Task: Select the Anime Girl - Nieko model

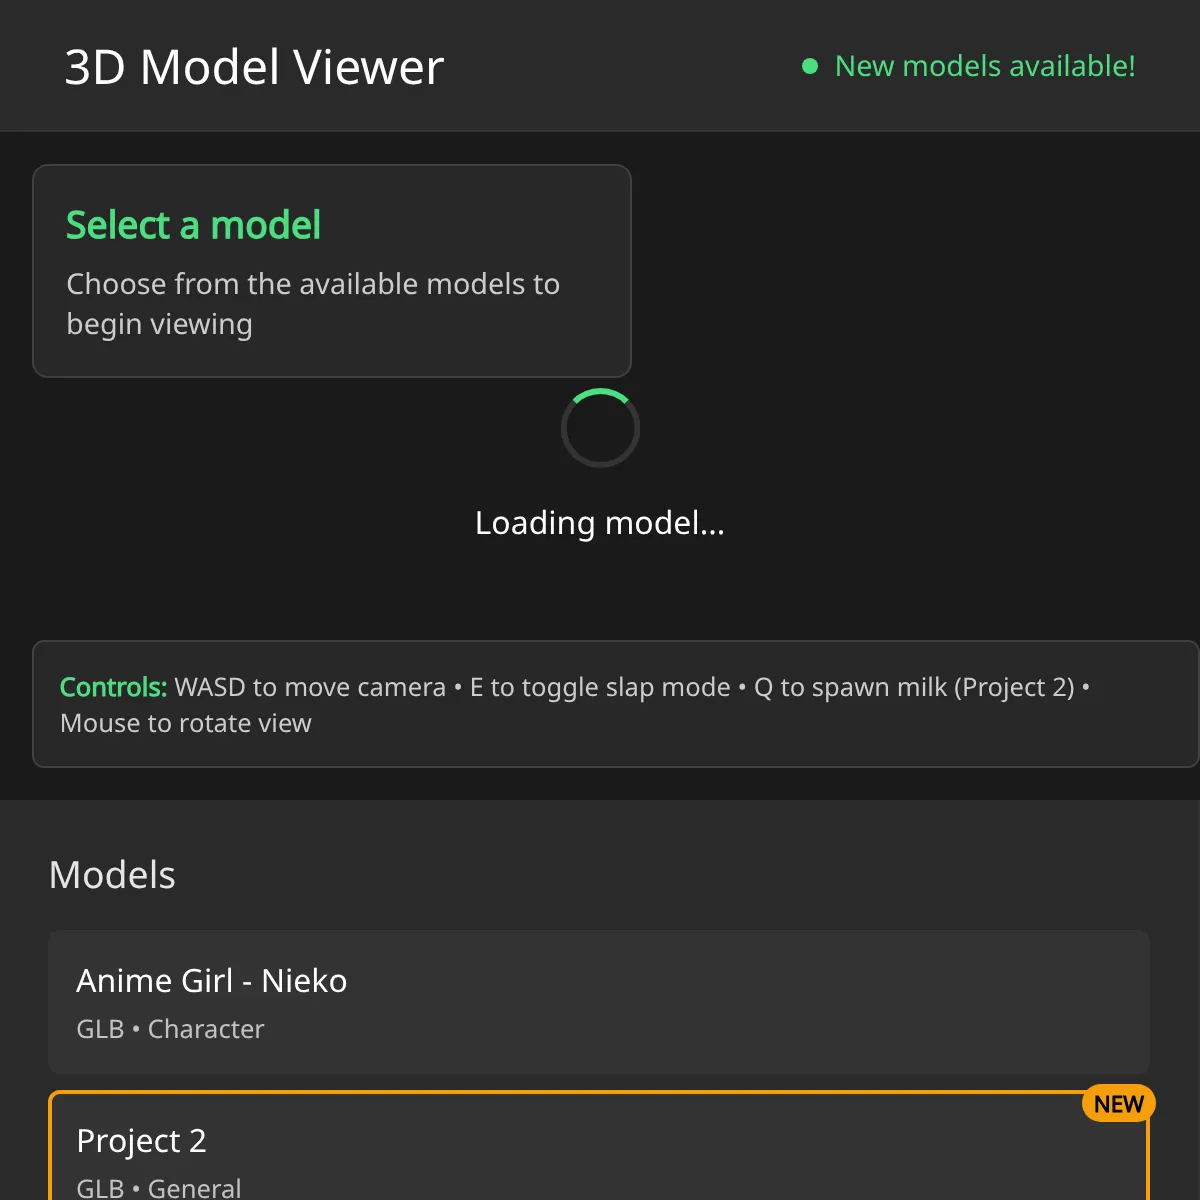Action: pyautogui.click(x=599, y=1002)
